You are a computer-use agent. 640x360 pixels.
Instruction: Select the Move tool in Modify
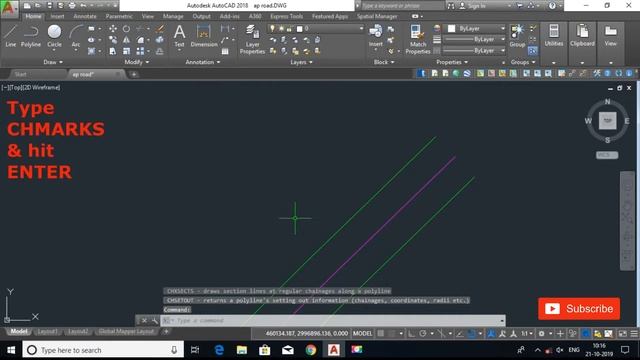113,29
